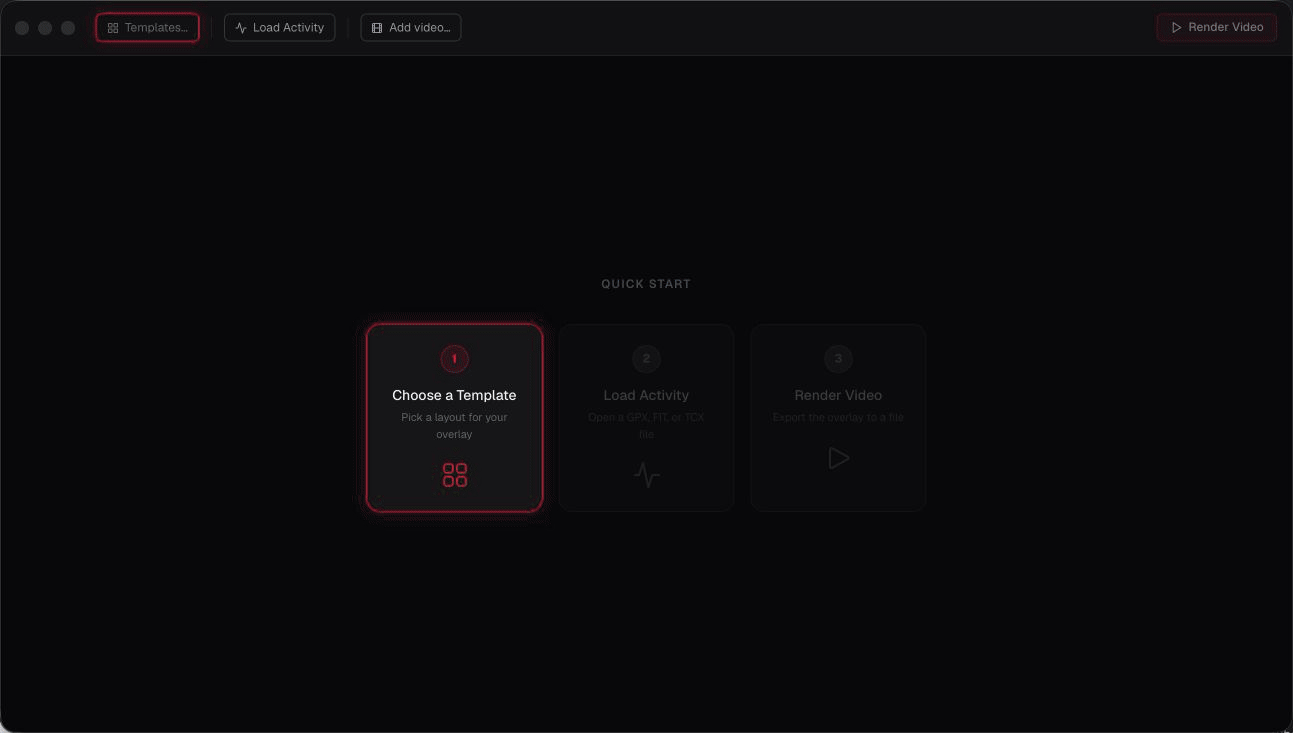Click the film strip icon on Add video…
The width and height of the screenshot is (1293, 733).
point(377,28)
